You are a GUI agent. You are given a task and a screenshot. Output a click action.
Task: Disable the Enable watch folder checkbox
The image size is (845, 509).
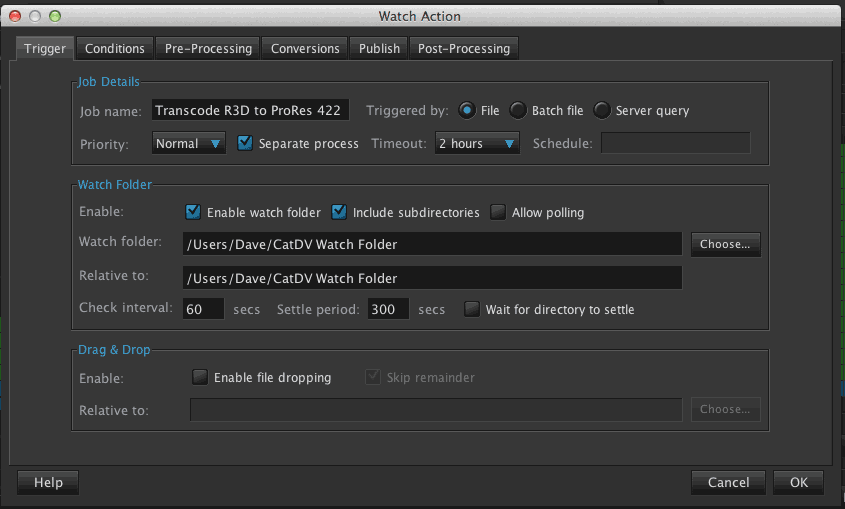pyautogui.click(x=194, y=212)
